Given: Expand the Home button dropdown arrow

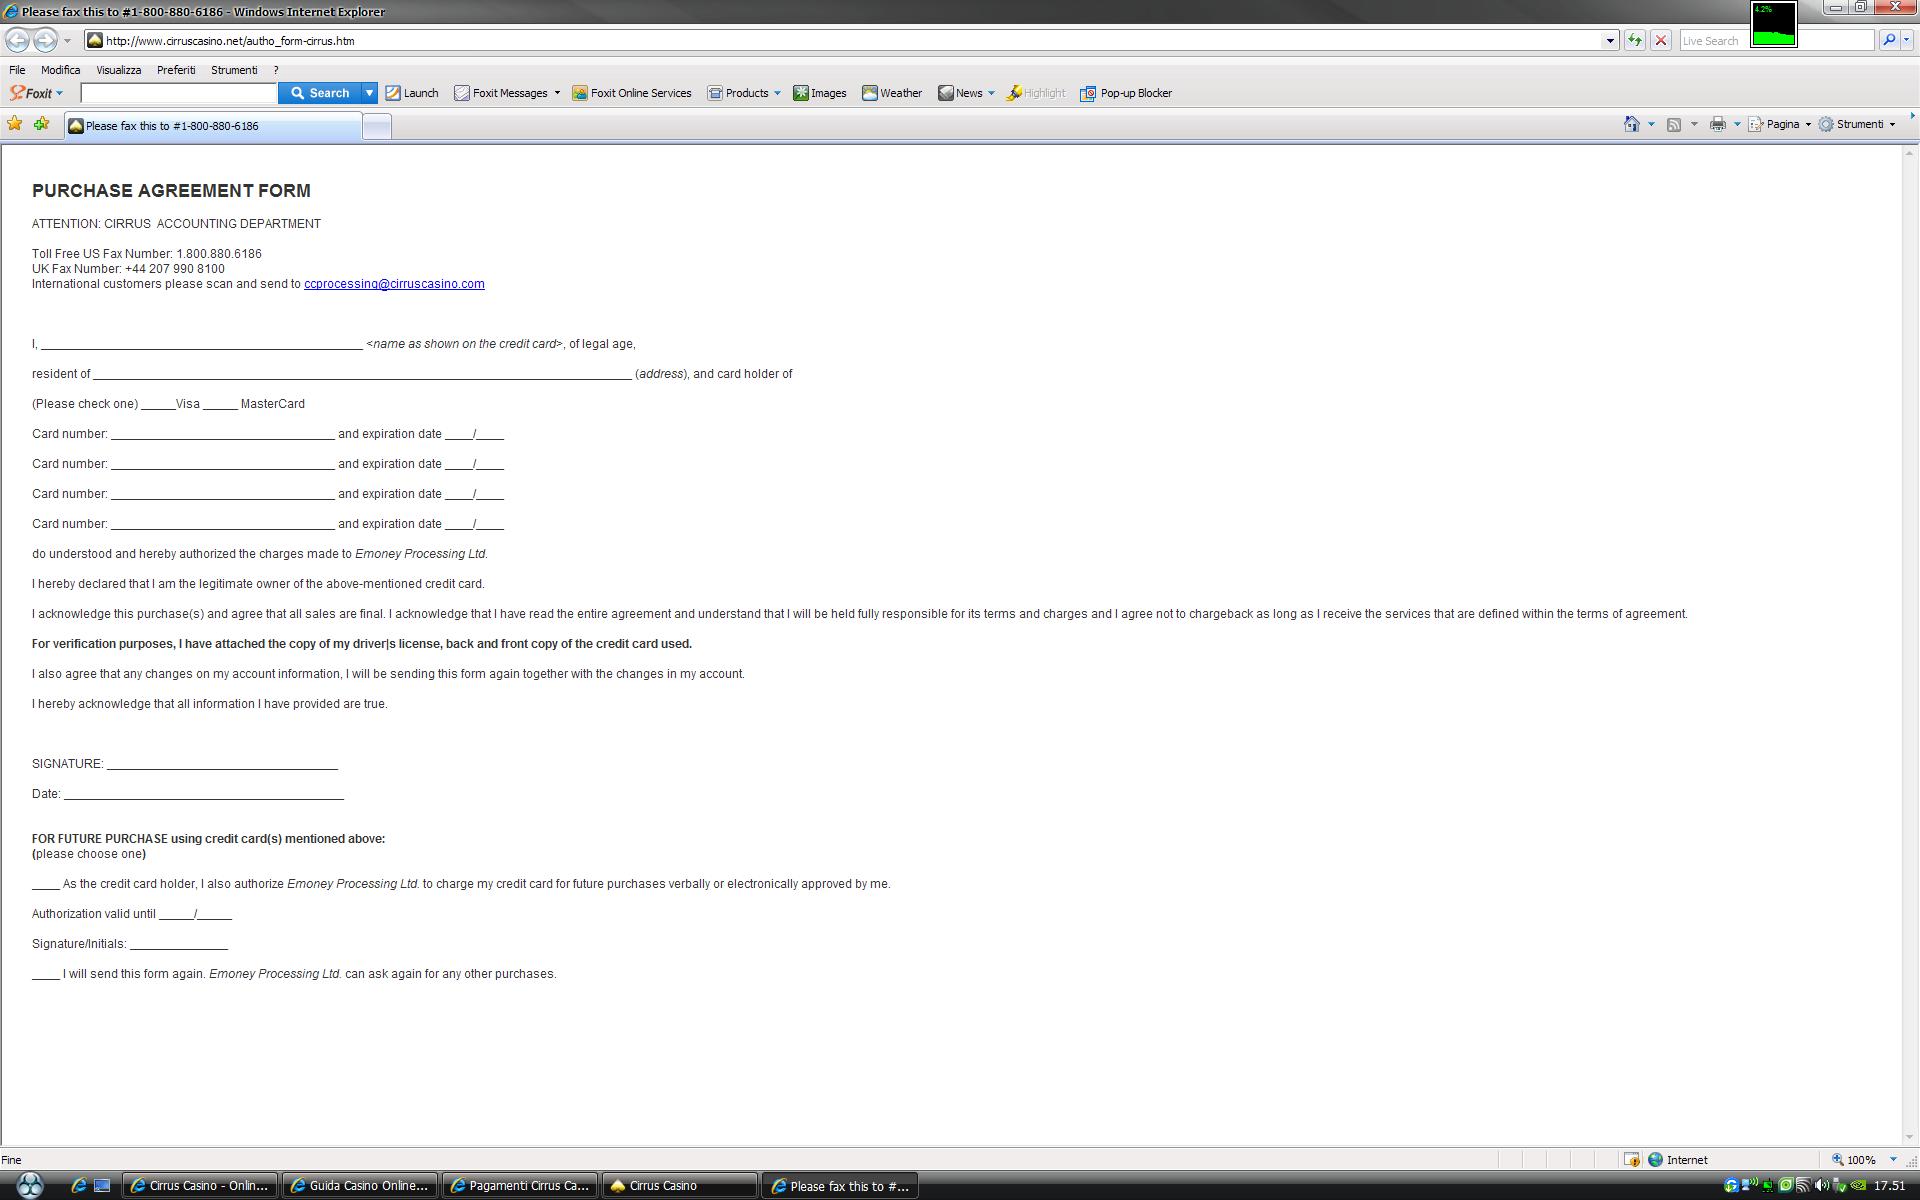Looking at the screenshot, I should (x=1651, y=124).
